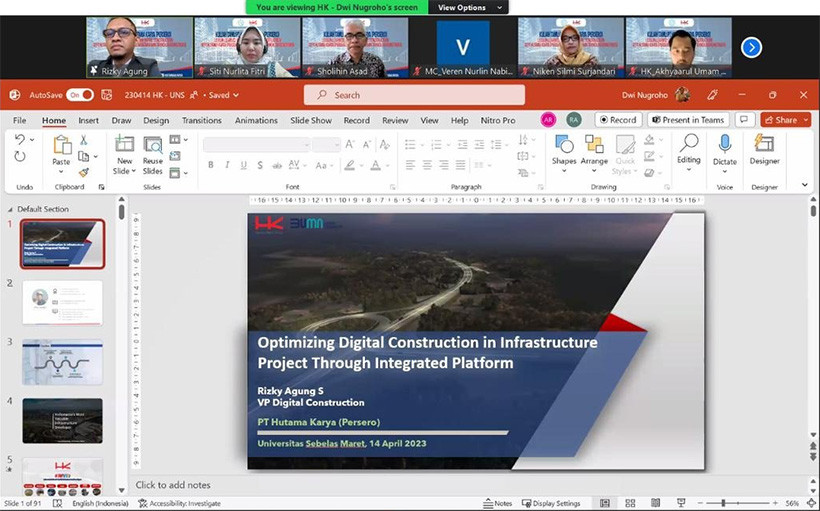Open Zoom View Options dropdown
This screenshot has width=820, height=511.
coord(469,7)
